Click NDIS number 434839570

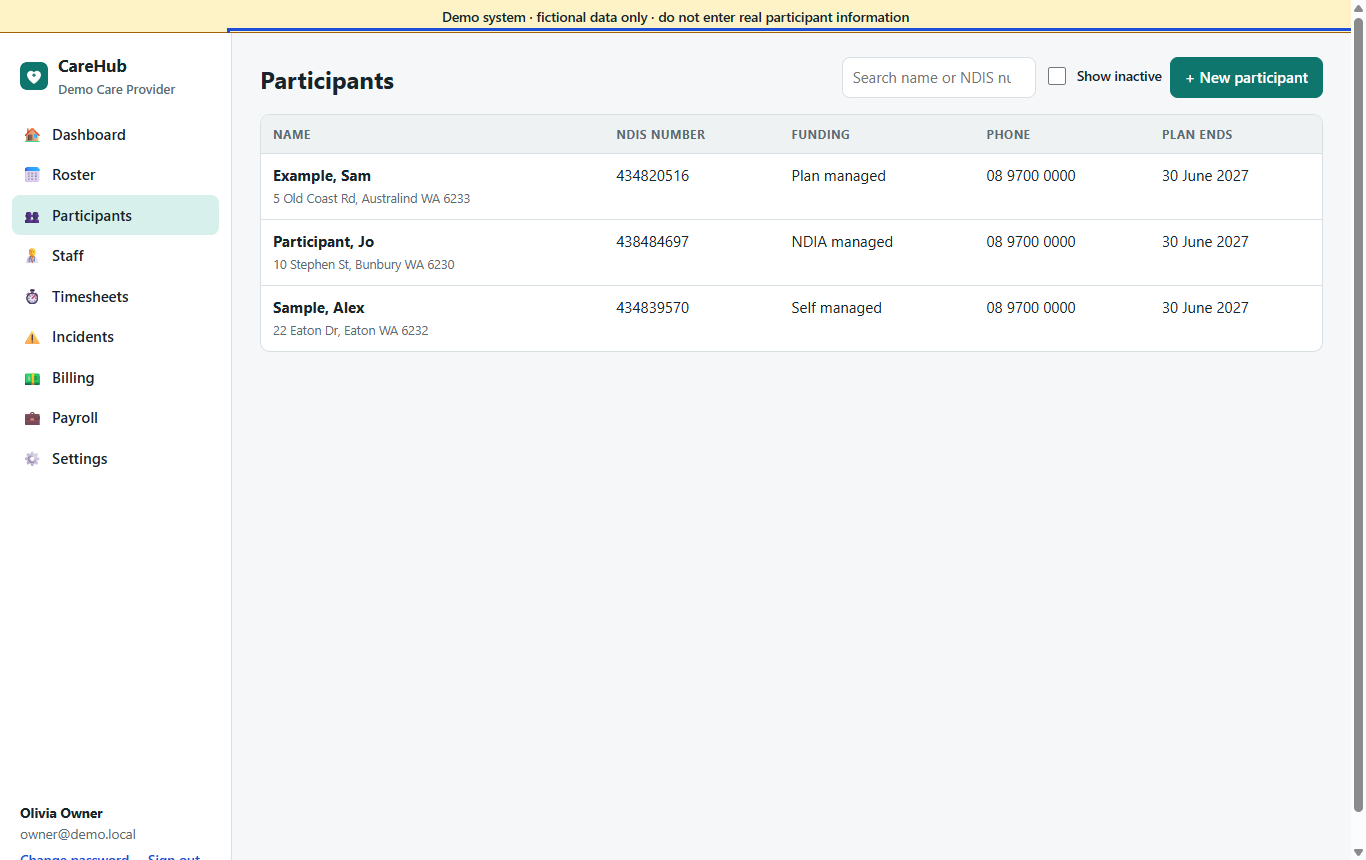(652, 308)
